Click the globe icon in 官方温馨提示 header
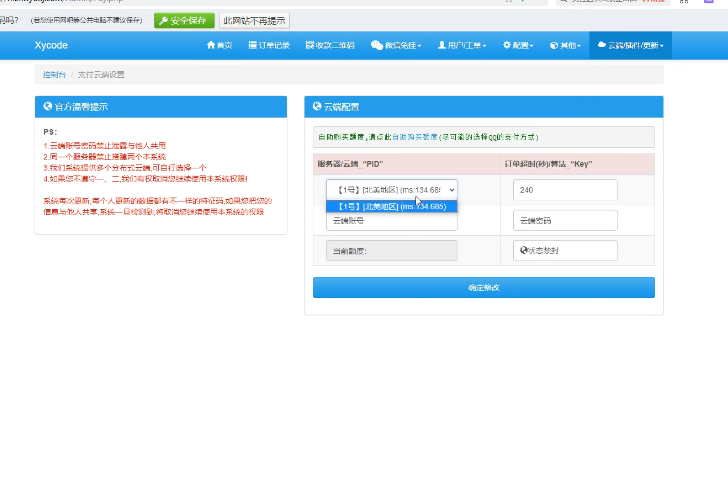This screenshot has width=728, height=484. (x=47, y=106)
